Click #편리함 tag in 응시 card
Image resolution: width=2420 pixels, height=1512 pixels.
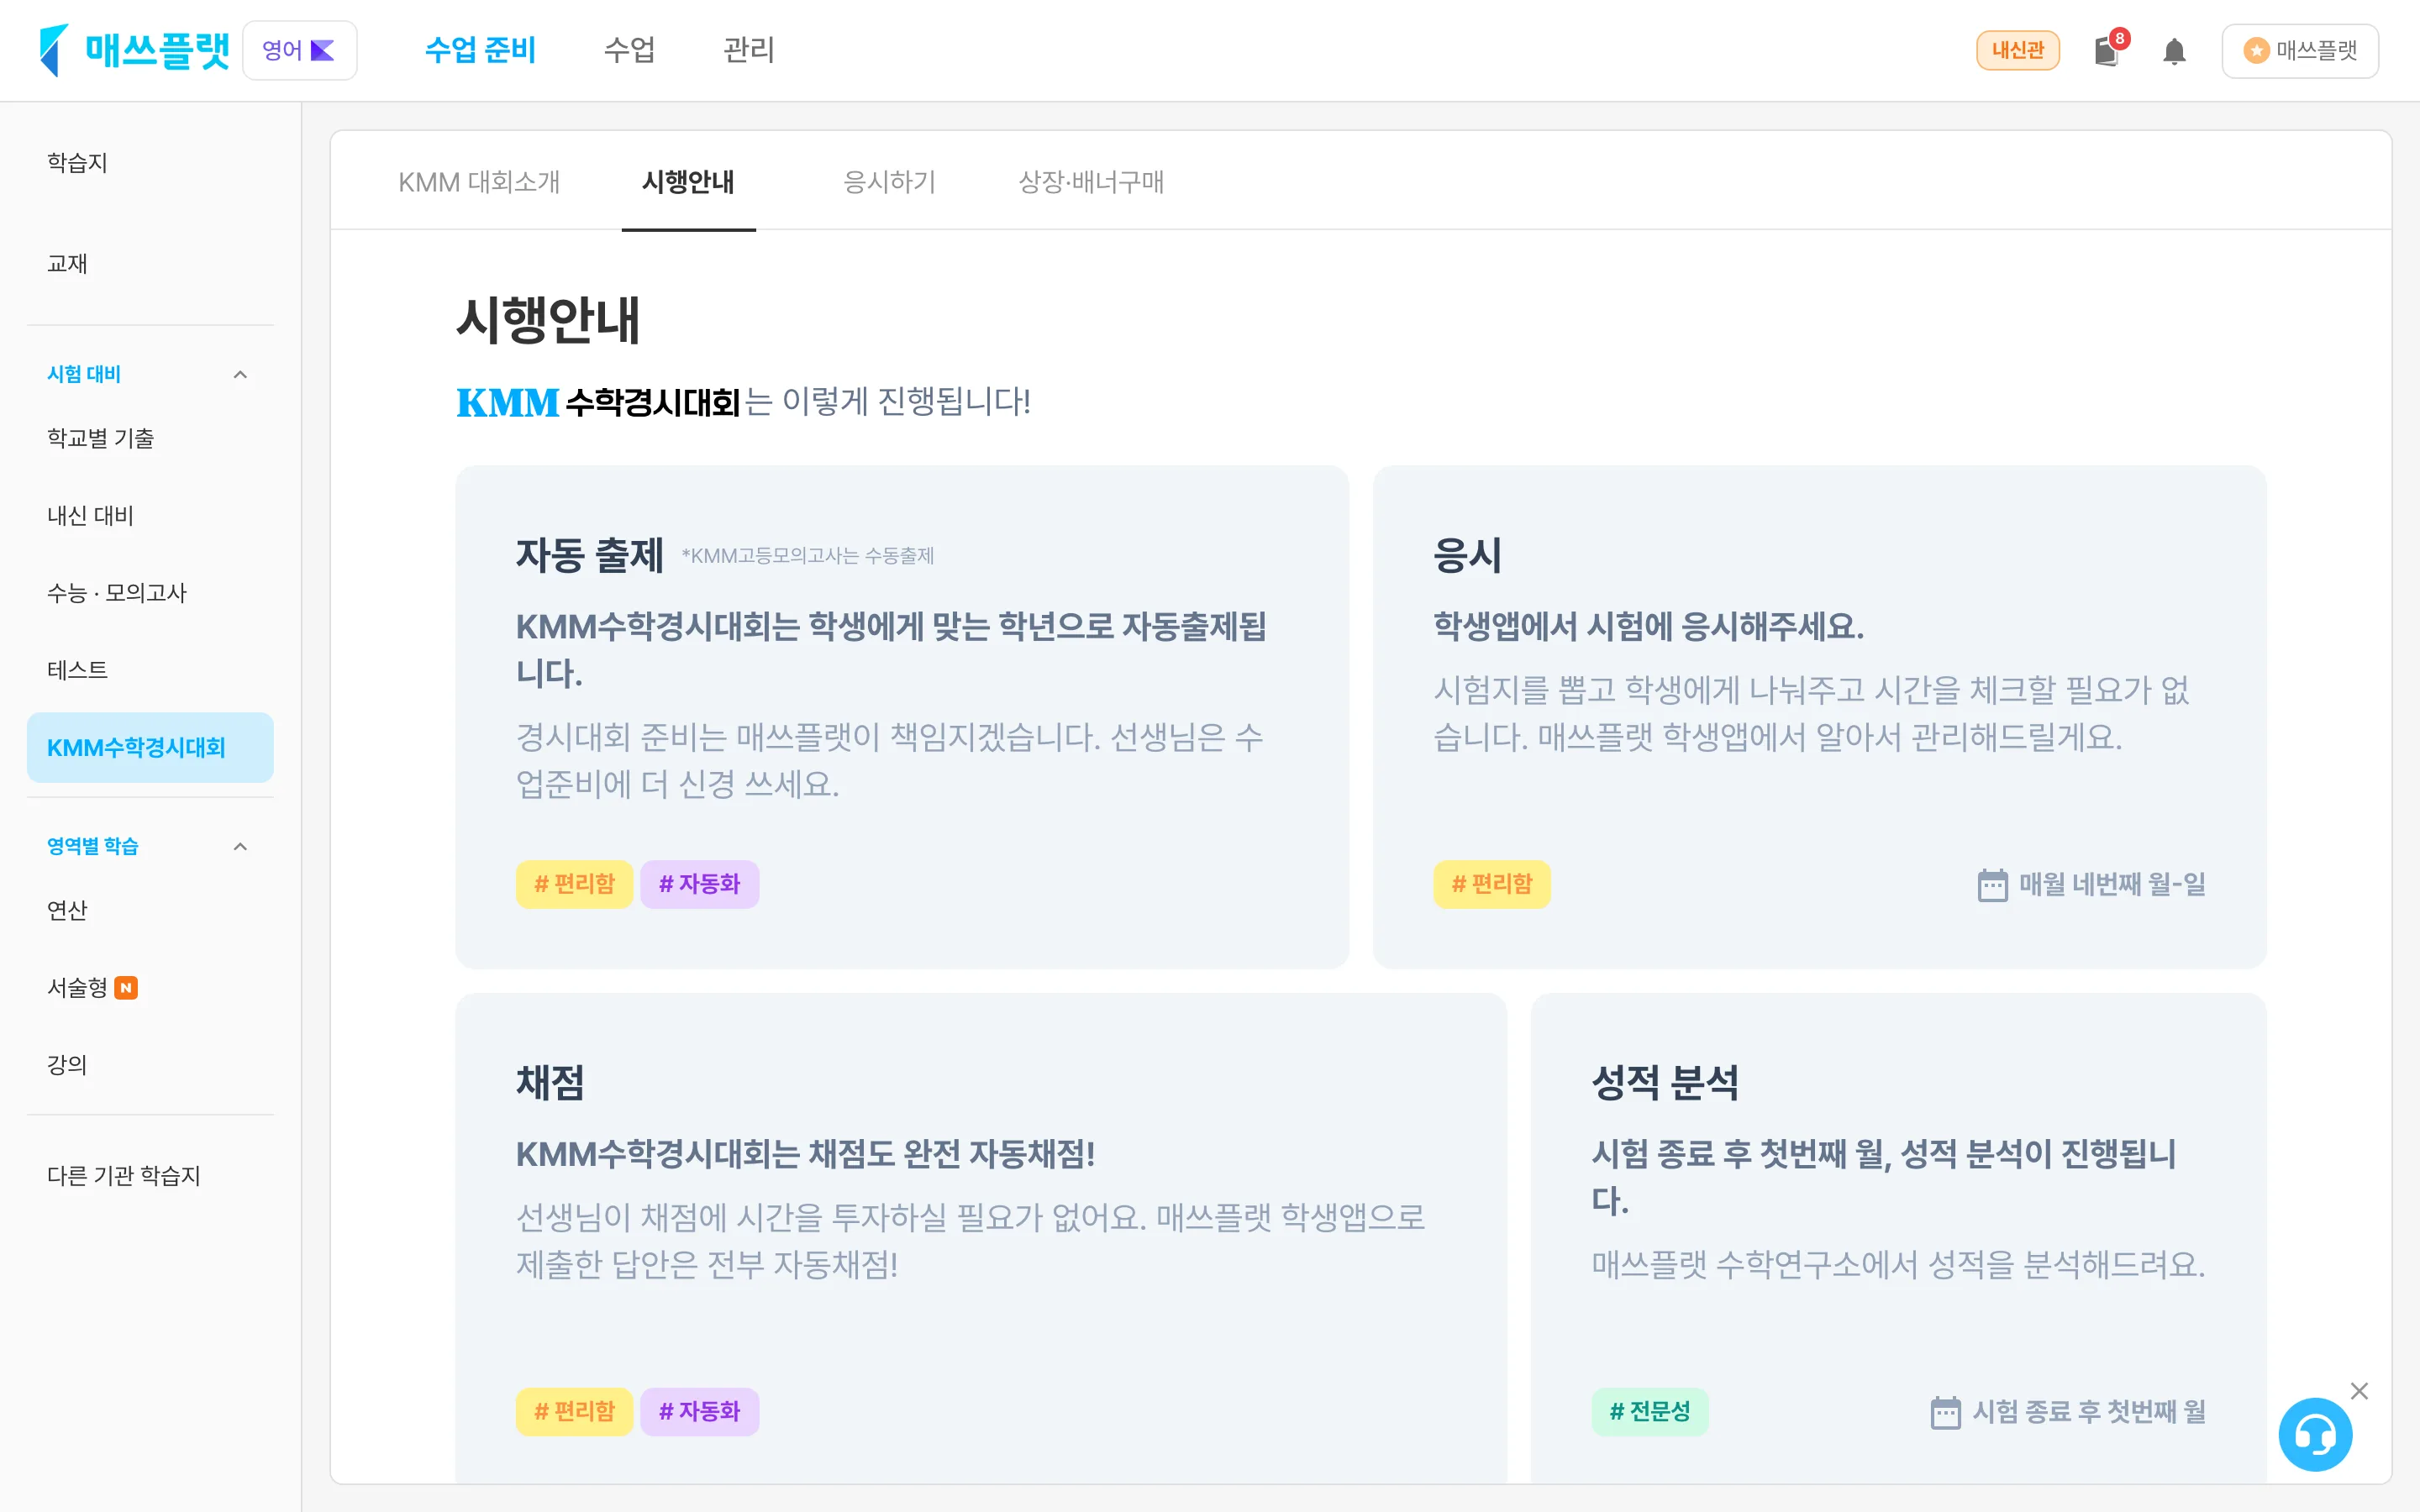[x=1492, y=884]
